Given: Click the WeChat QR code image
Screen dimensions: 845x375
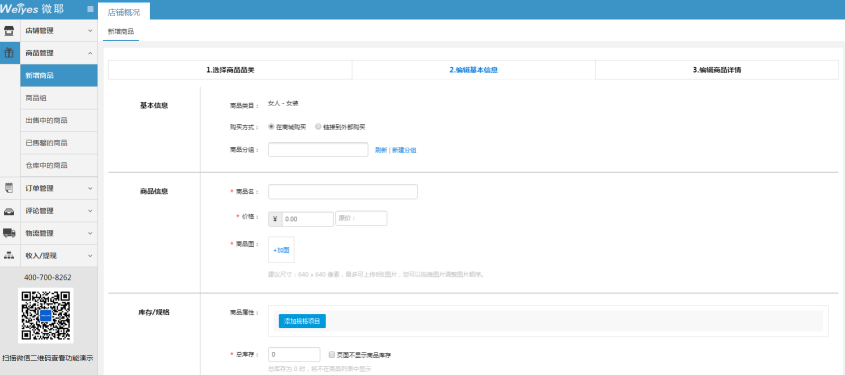Looking at the screenshot, I should (x=45, y=316).
